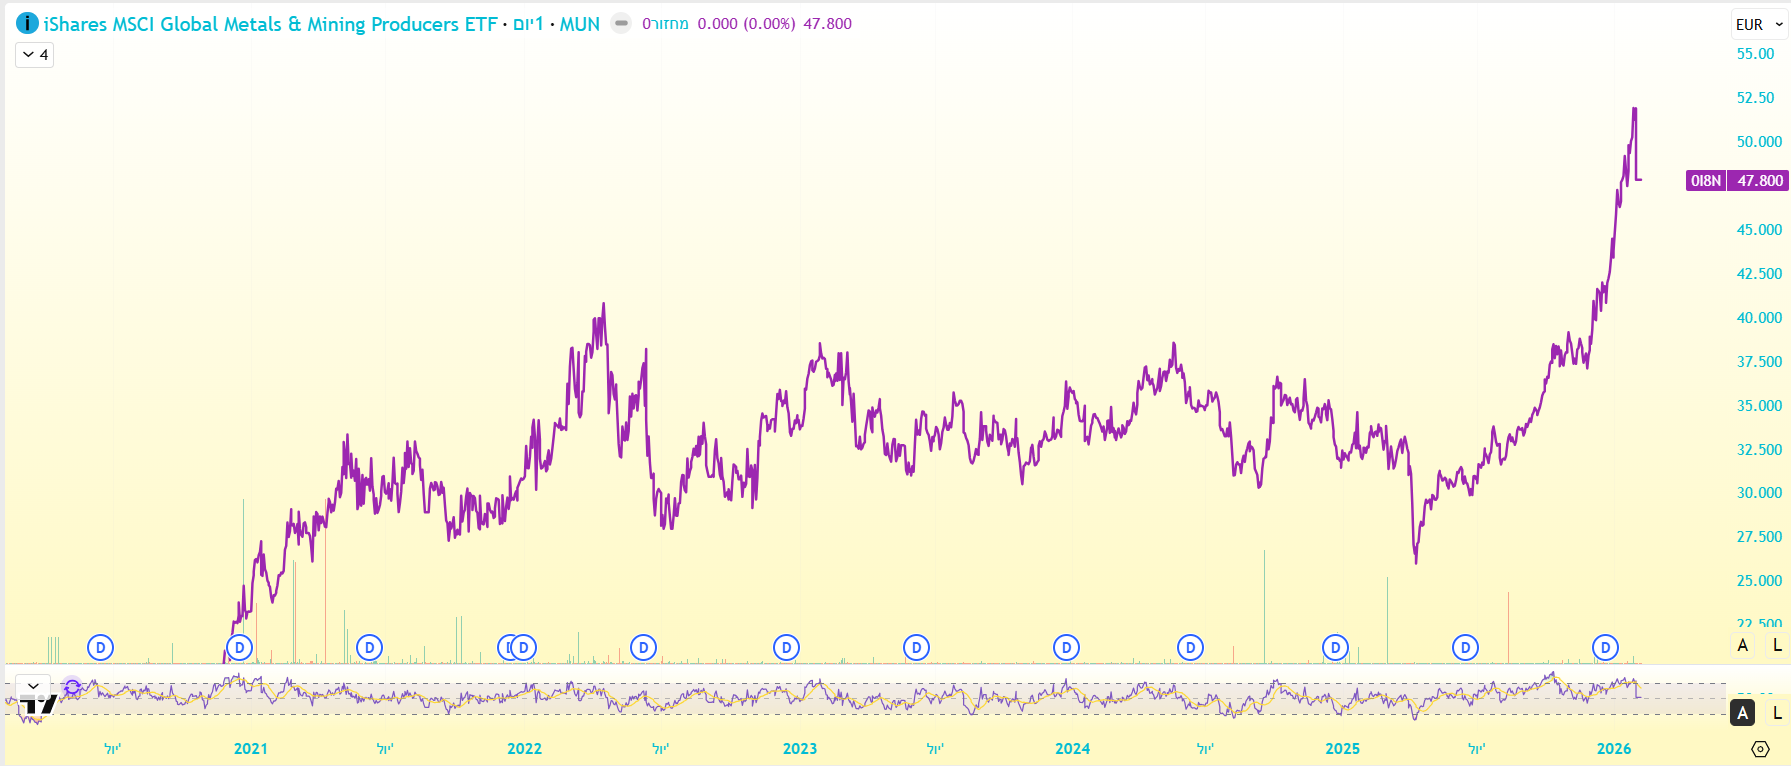Click the grey market status dot after MUN
Viewport: 1791px width, 766px height.
[x=621, y=23]
